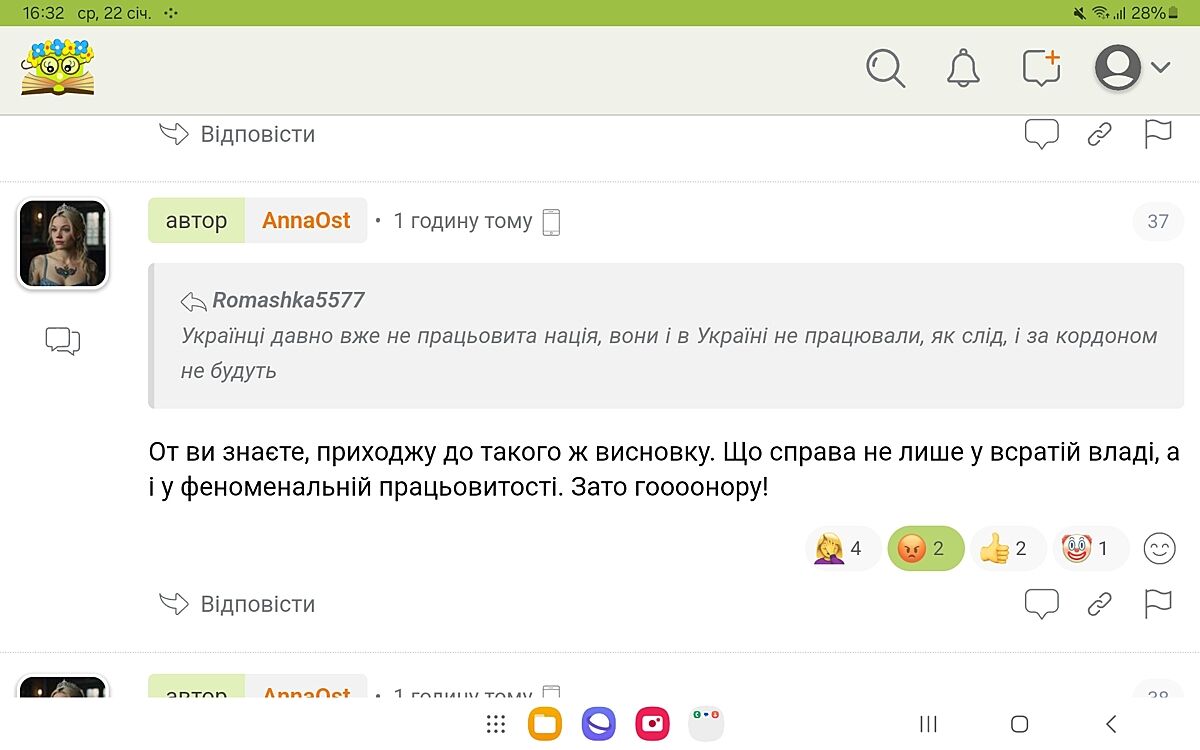Copy link of comment 37
Image resolution: width=1200 pixels, height=750 pixels.
click(1100, 604)
